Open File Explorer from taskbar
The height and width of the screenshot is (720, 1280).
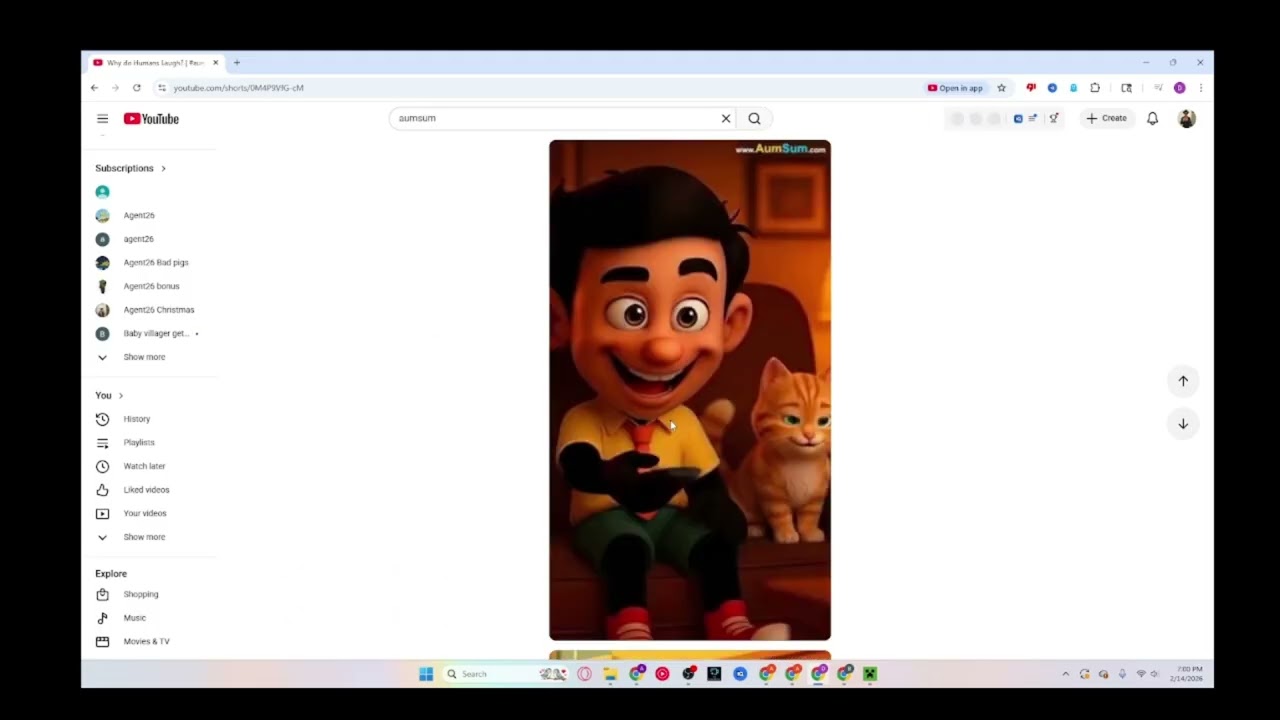(x=610, y=674)
